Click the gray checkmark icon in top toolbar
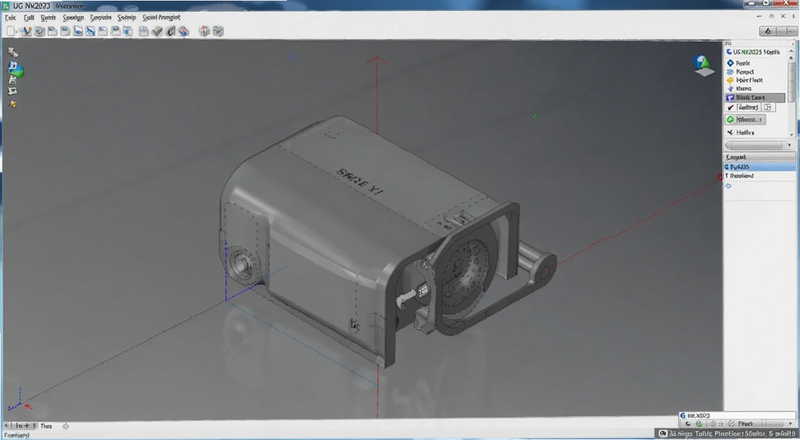800x440 pixels. (157, 31)
